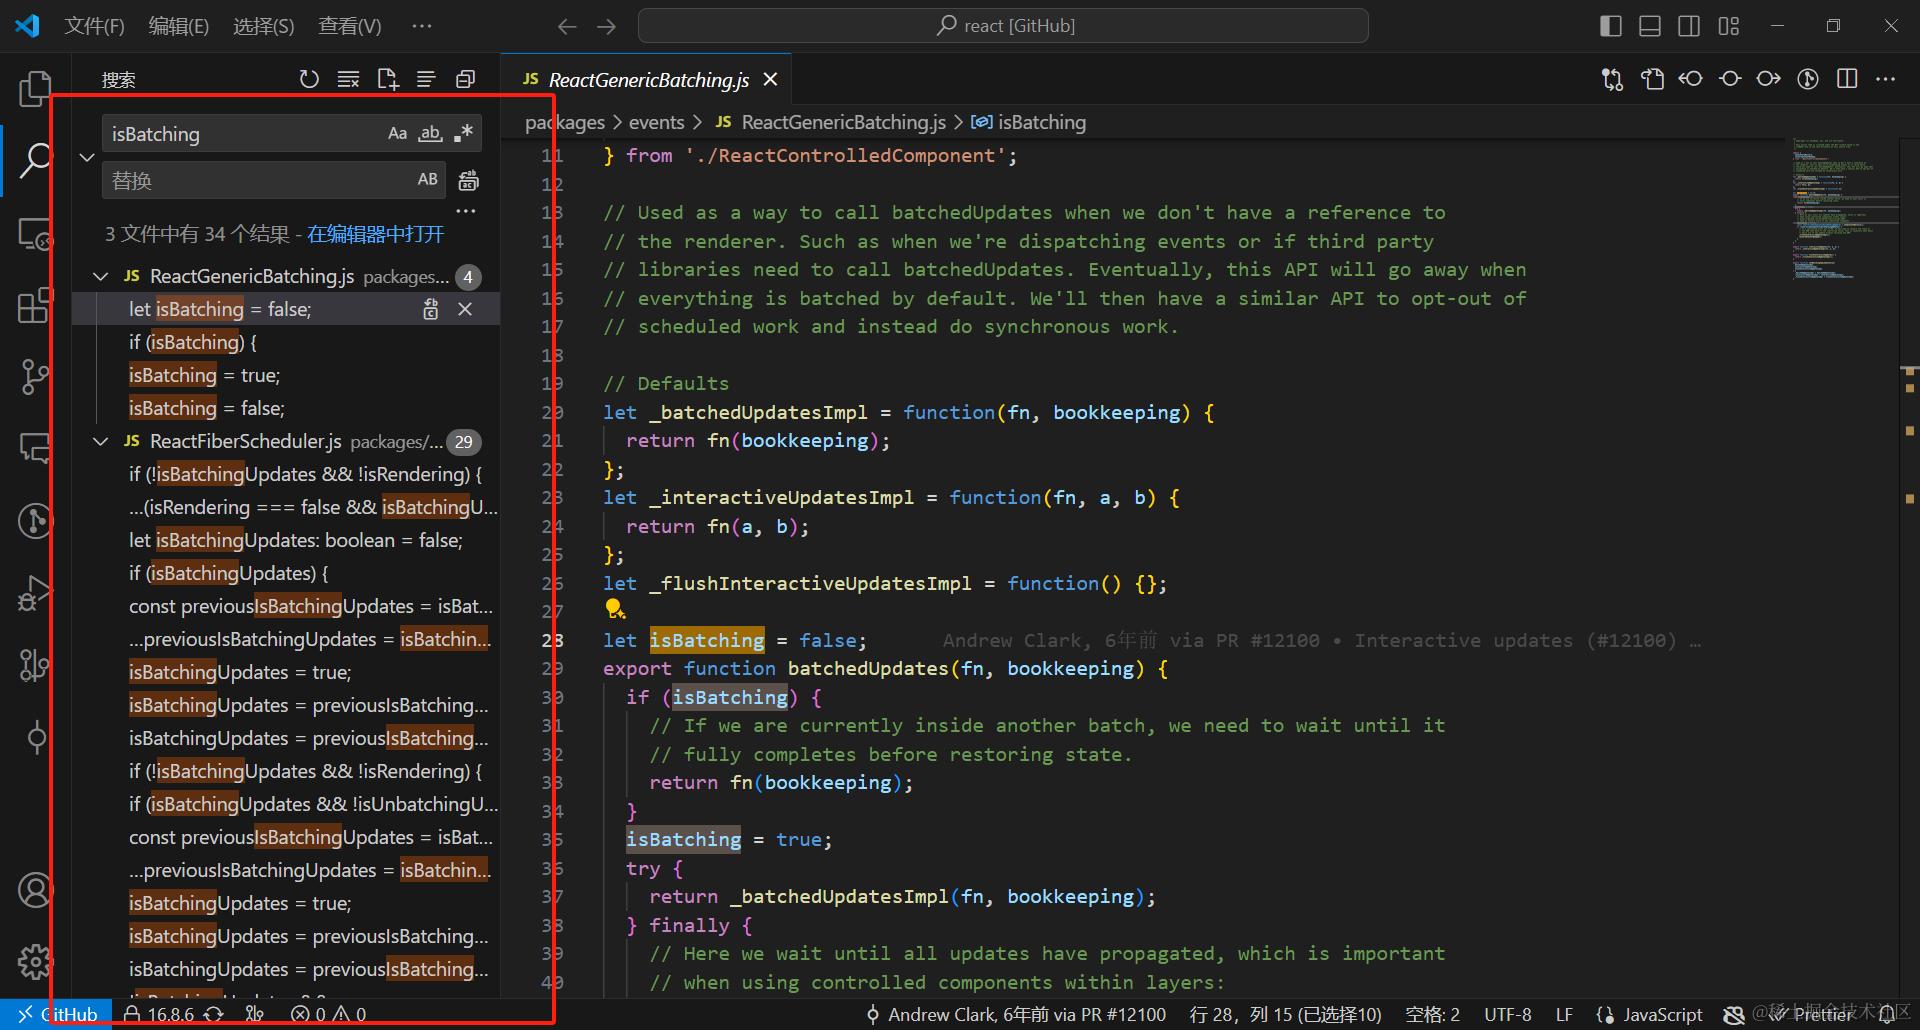Replace the match in 'let isBatching = false;' row

click(431, 309)
